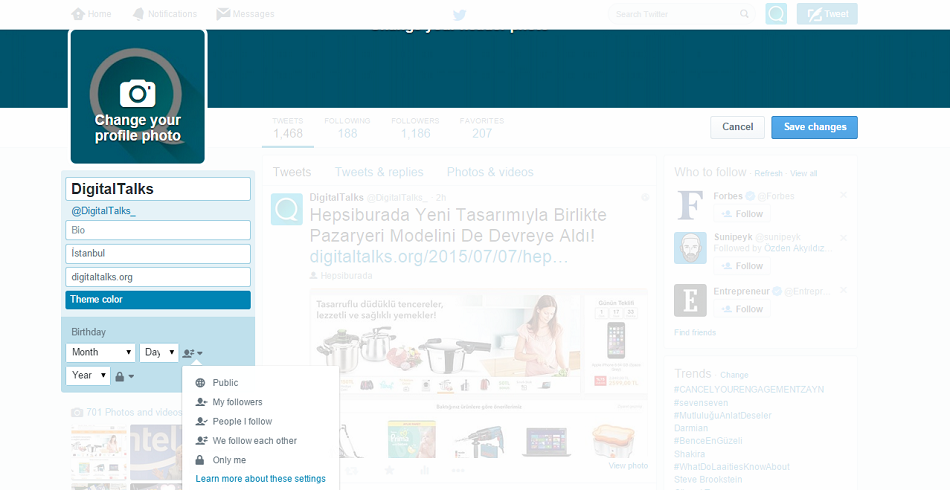The width and height of the screenshot is (950, 490).
Task: Open month/day visibility people-icon dropdown
Action: click(x=193, y=353)
